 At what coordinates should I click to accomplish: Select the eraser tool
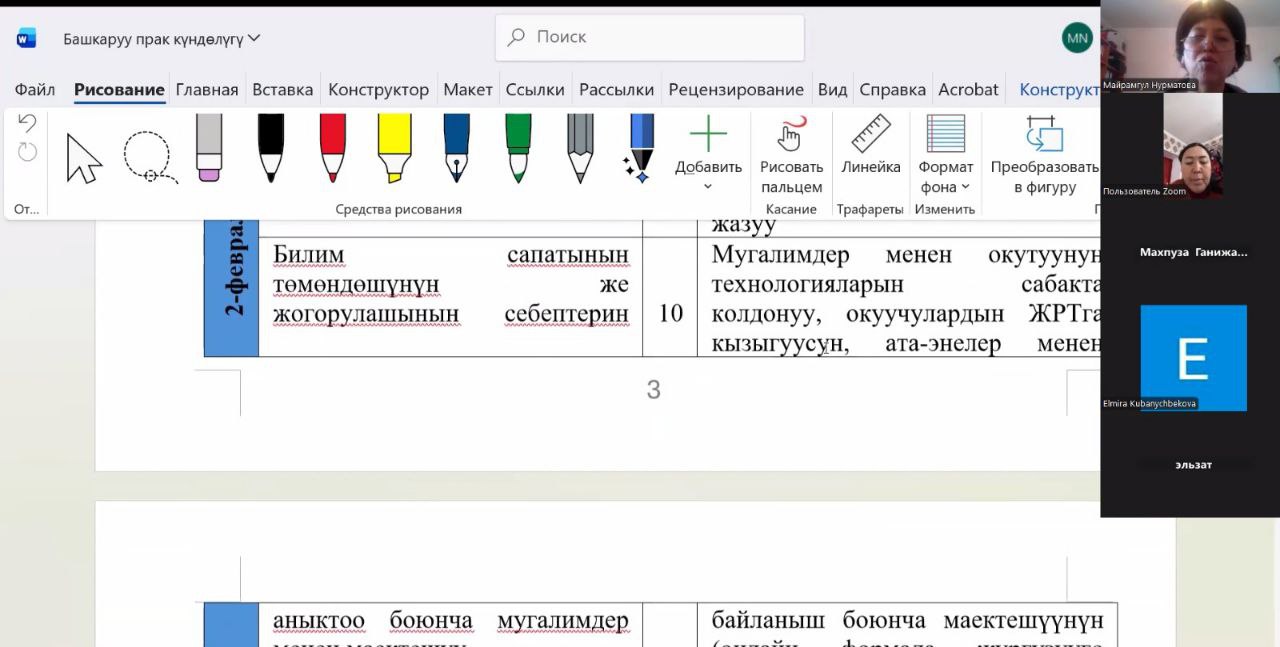(x=209, y=148)
